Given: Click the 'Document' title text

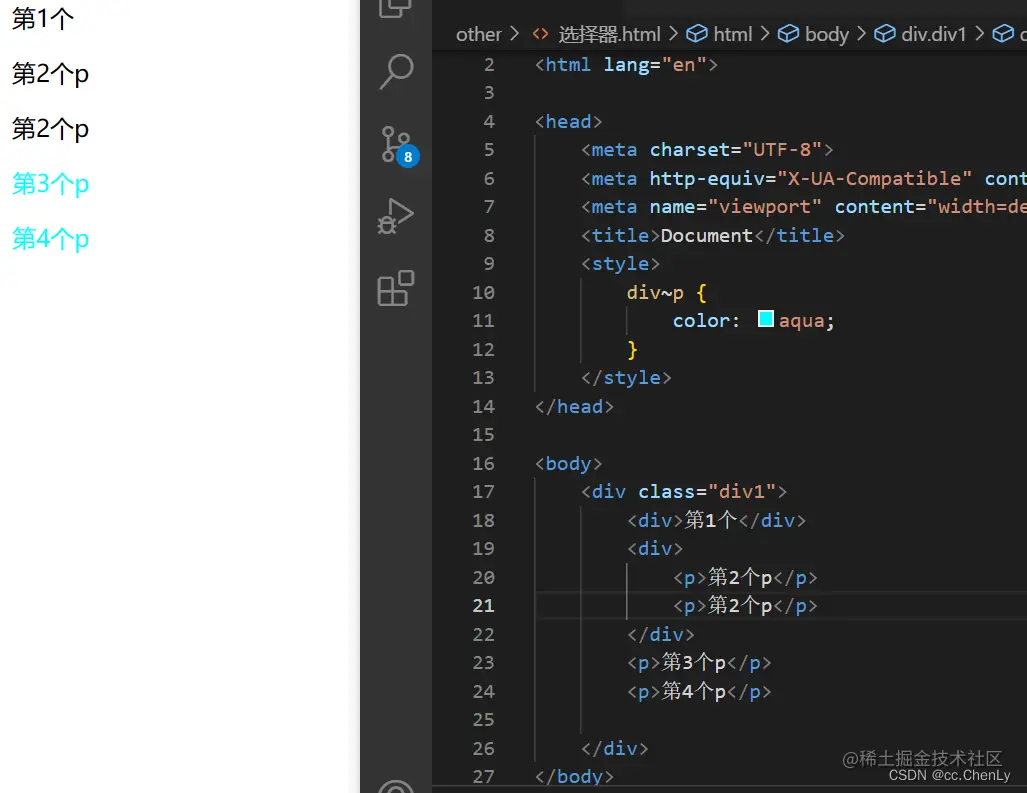Looking at the screenshot, I should point(707,236).
